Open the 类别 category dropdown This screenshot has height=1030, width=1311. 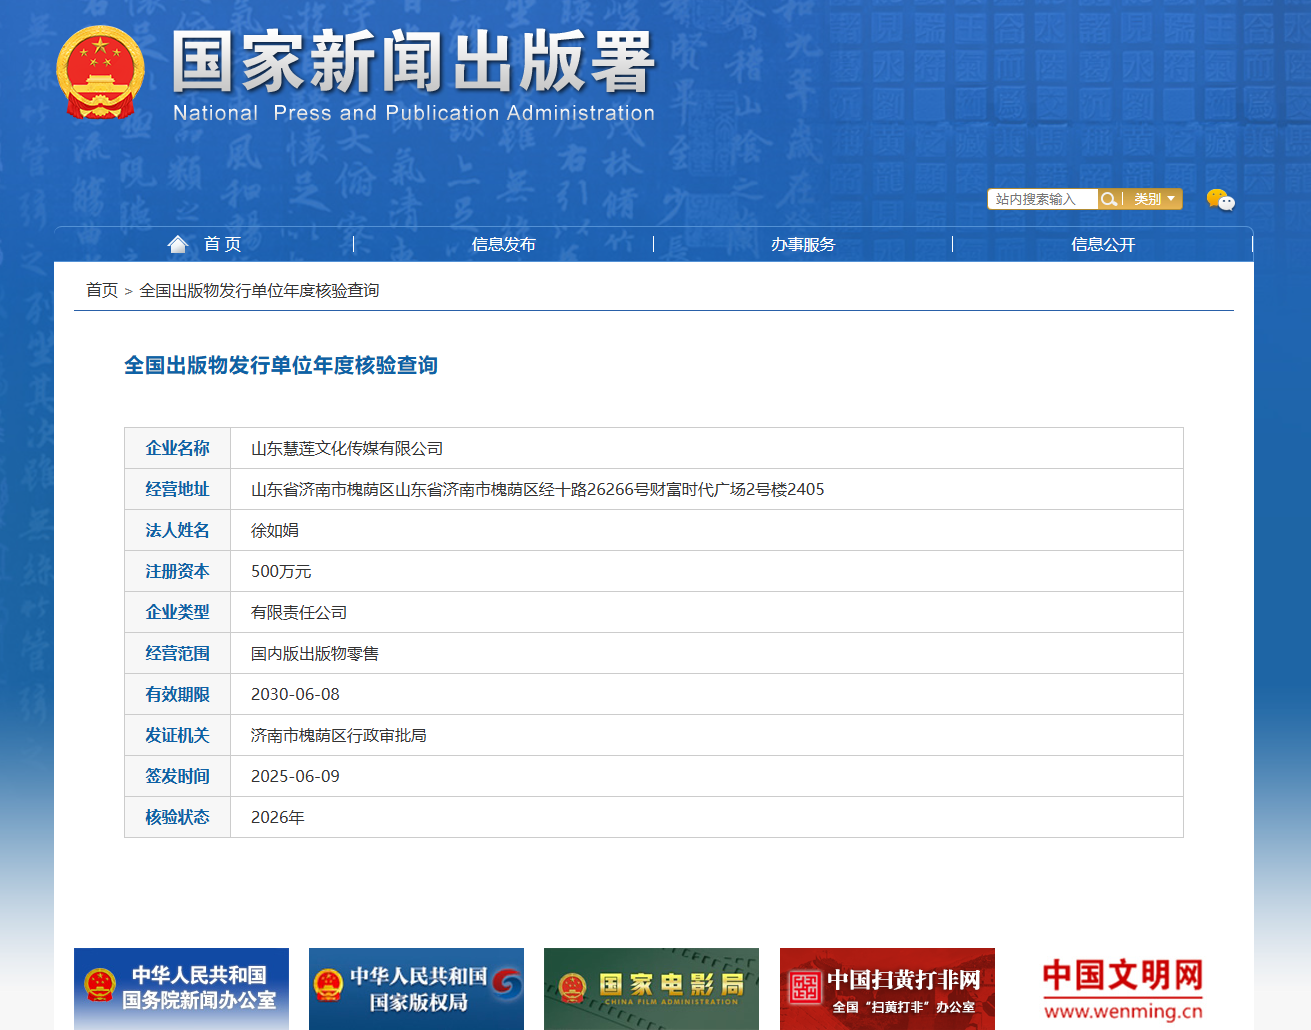(x=1153, y=199)
